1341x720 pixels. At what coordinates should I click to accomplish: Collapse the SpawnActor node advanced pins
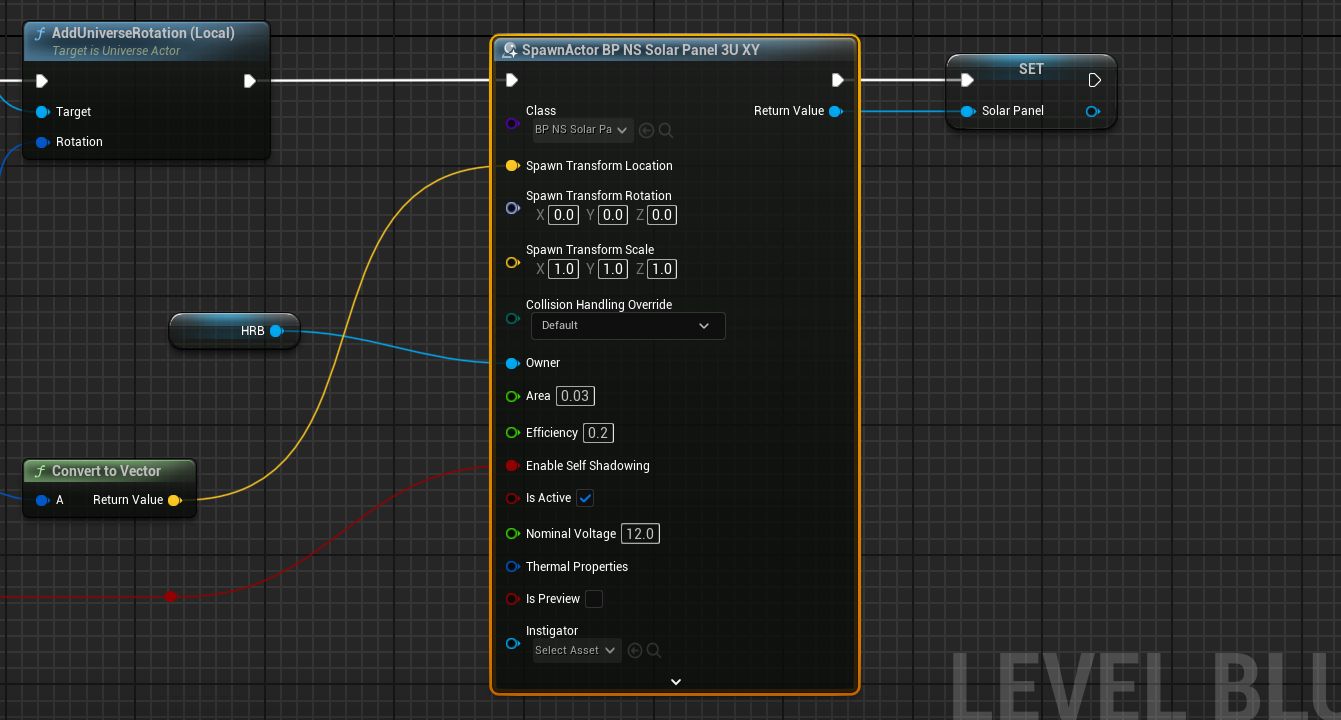click(675, 682)
